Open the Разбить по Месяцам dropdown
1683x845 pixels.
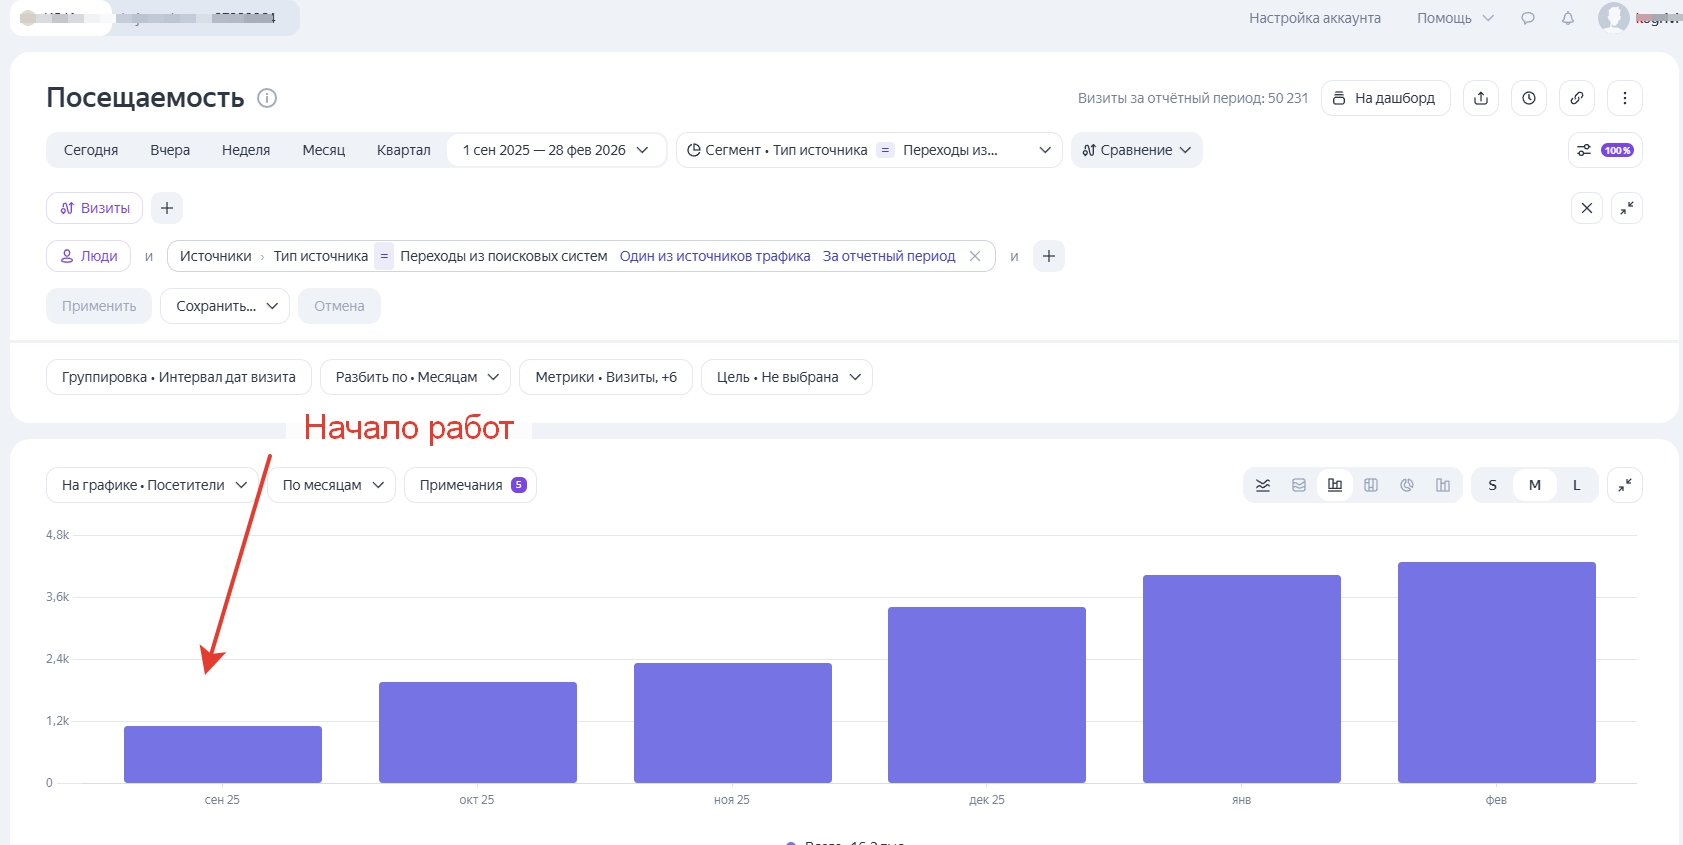[416, 377]
